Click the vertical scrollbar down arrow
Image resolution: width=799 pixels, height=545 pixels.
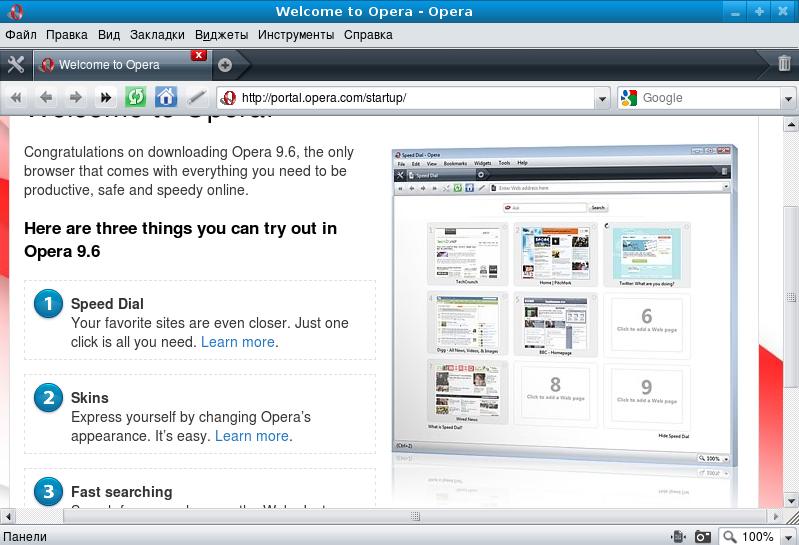[791, 501]
